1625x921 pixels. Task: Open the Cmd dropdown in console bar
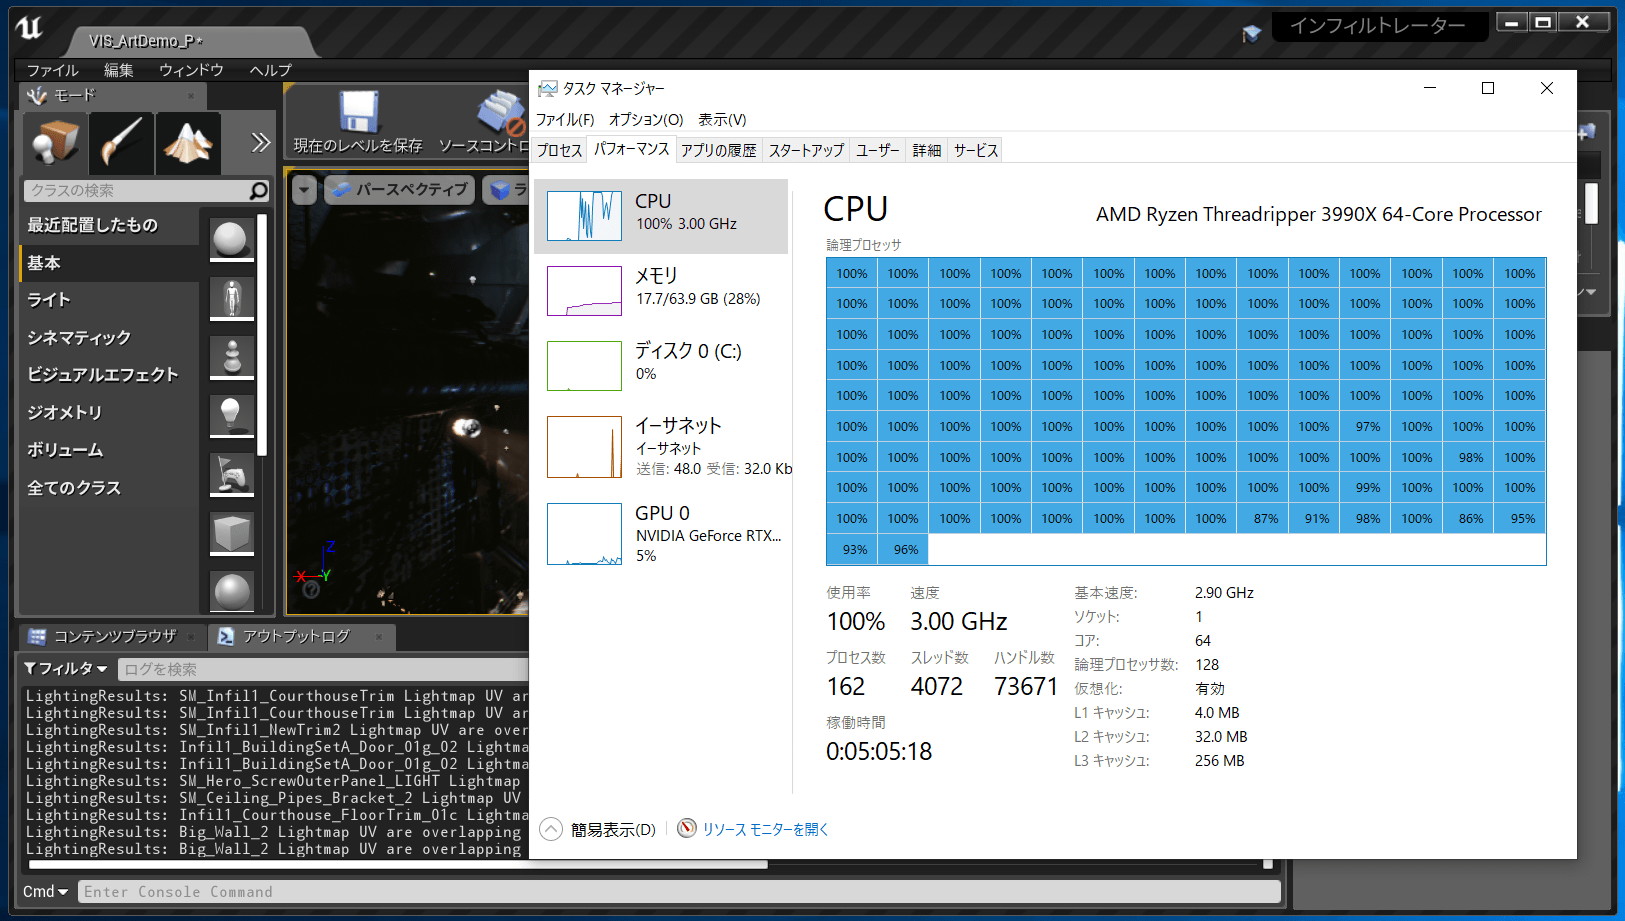click(x=45, y=891)
